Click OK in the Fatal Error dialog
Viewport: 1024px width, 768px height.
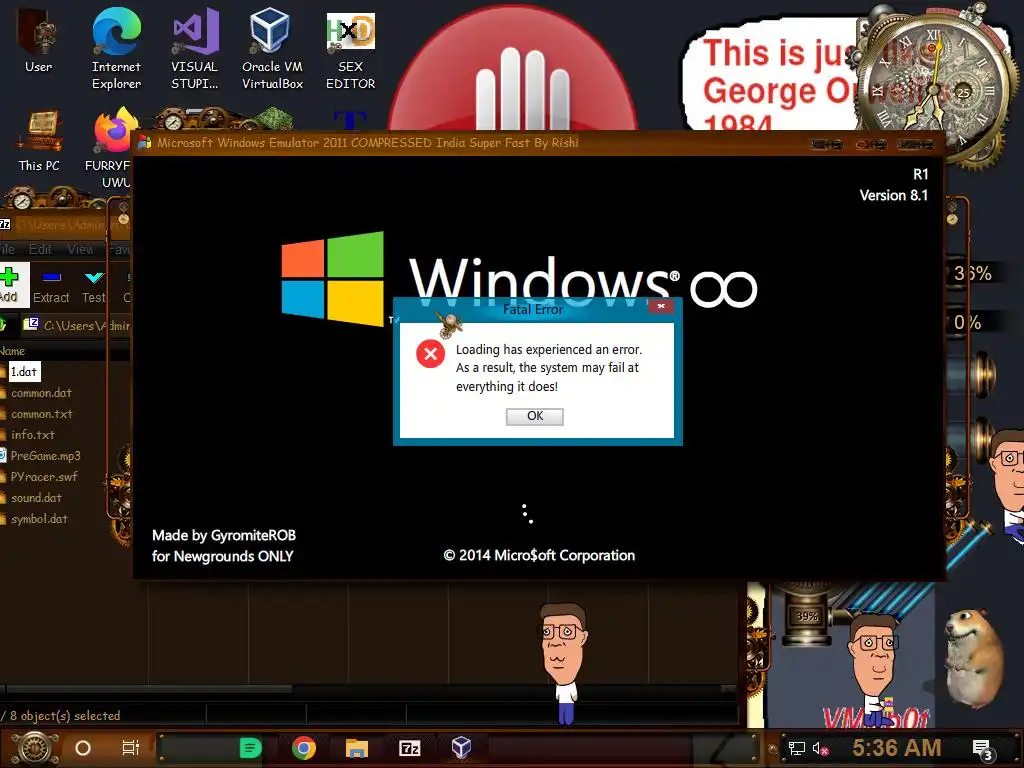(534, 416)
